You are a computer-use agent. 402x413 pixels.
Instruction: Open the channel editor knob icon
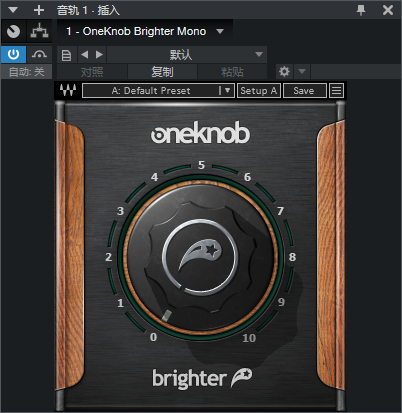point(13,31)
